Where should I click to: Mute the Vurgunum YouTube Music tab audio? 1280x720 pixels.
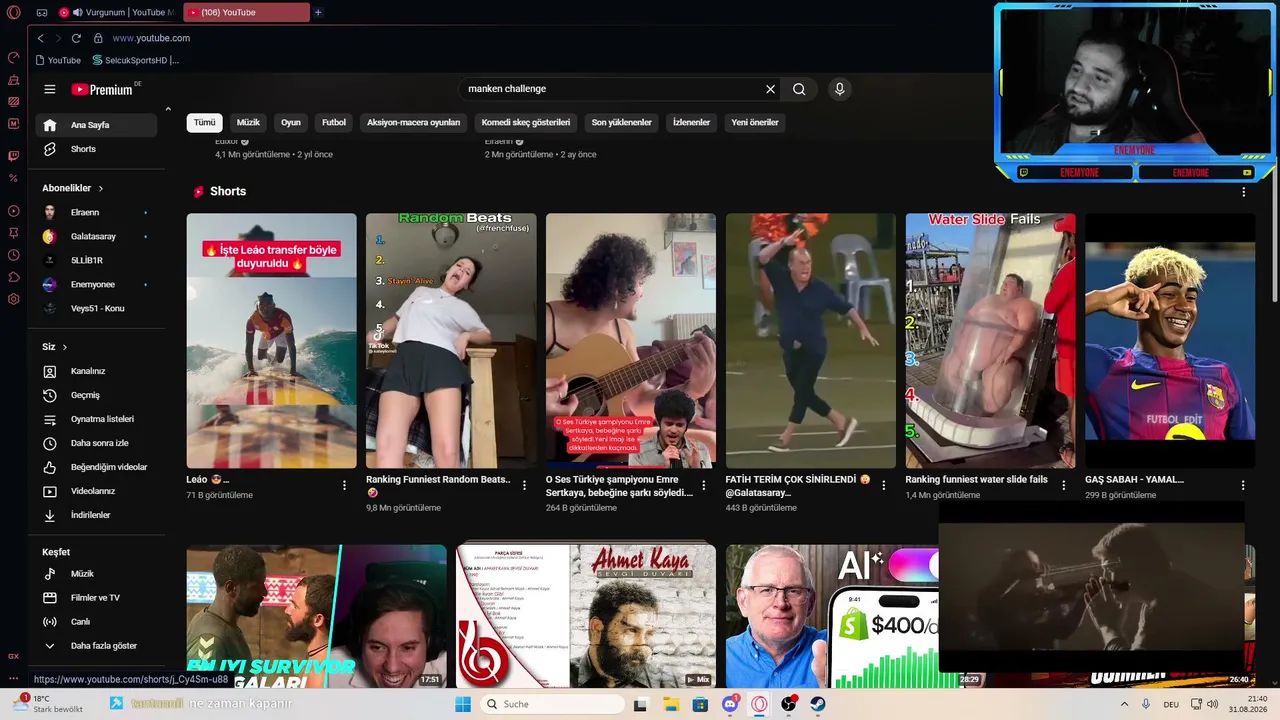77,12
